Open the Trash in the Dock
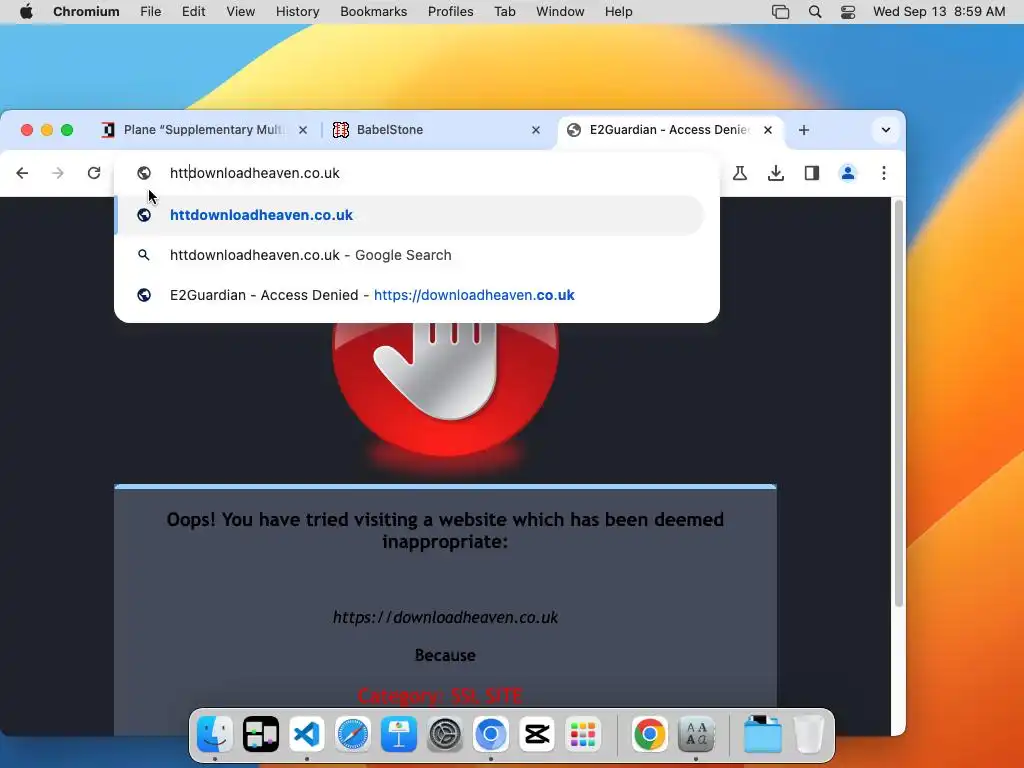Screen dimensions: 1024x768 click(x=809, y=734)
